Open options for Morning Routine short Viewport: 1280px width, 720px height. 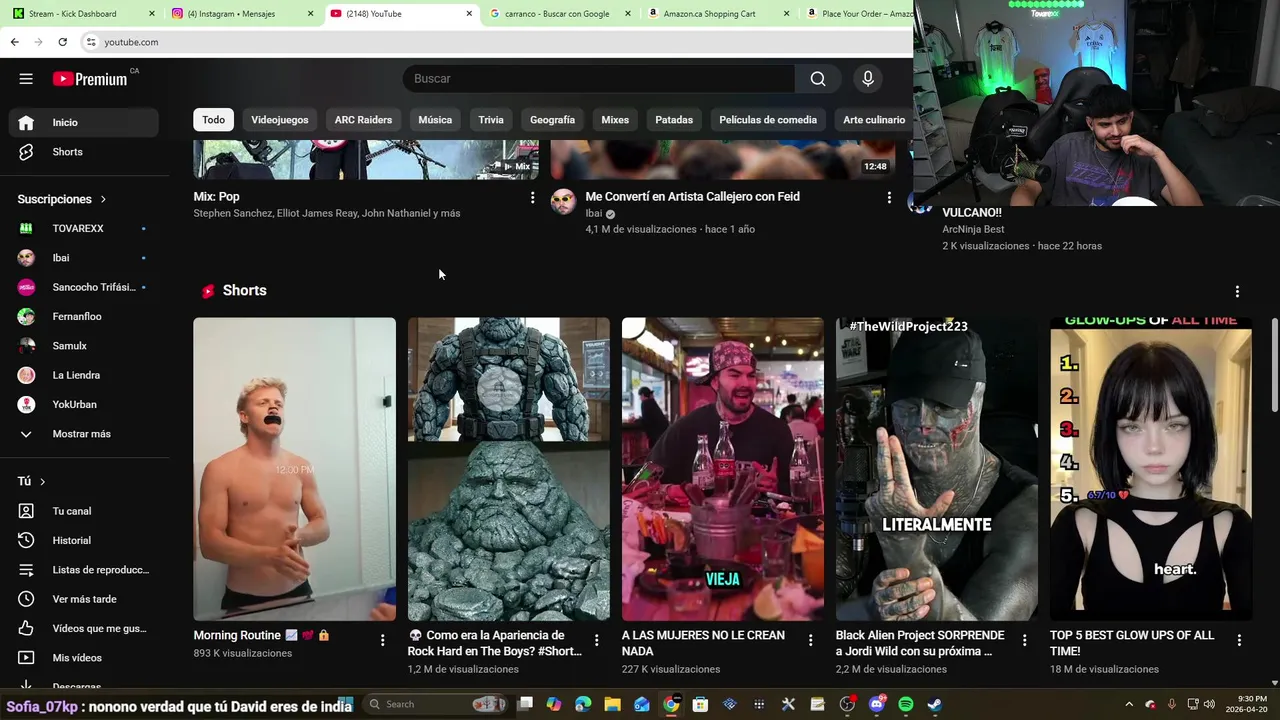[382, 640]
